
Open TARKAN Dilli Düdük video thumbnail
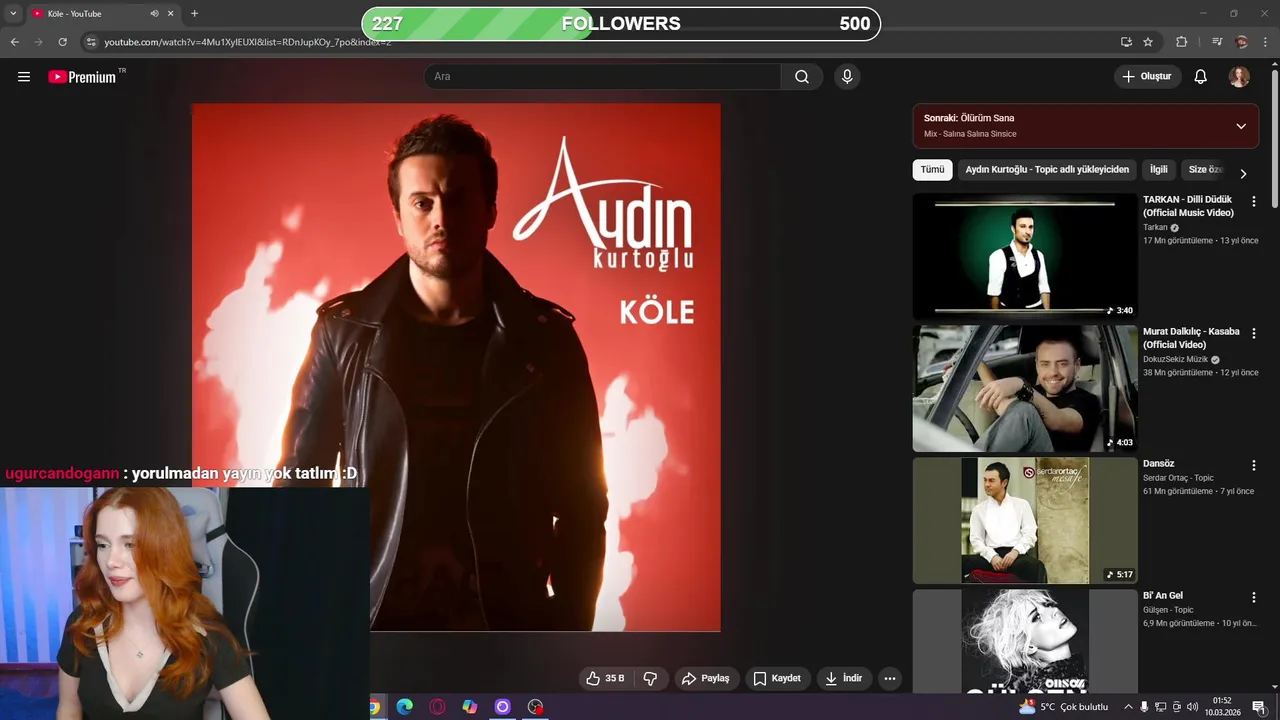1025,256
